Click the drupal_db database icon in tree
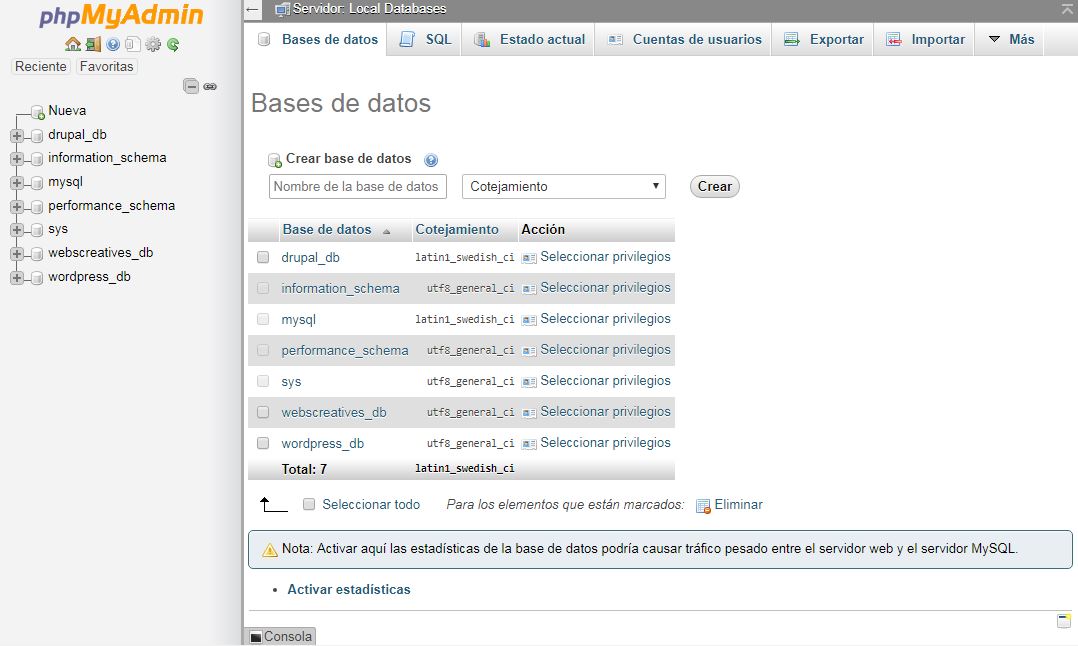 pyautogui.click(x=37, y=136)
